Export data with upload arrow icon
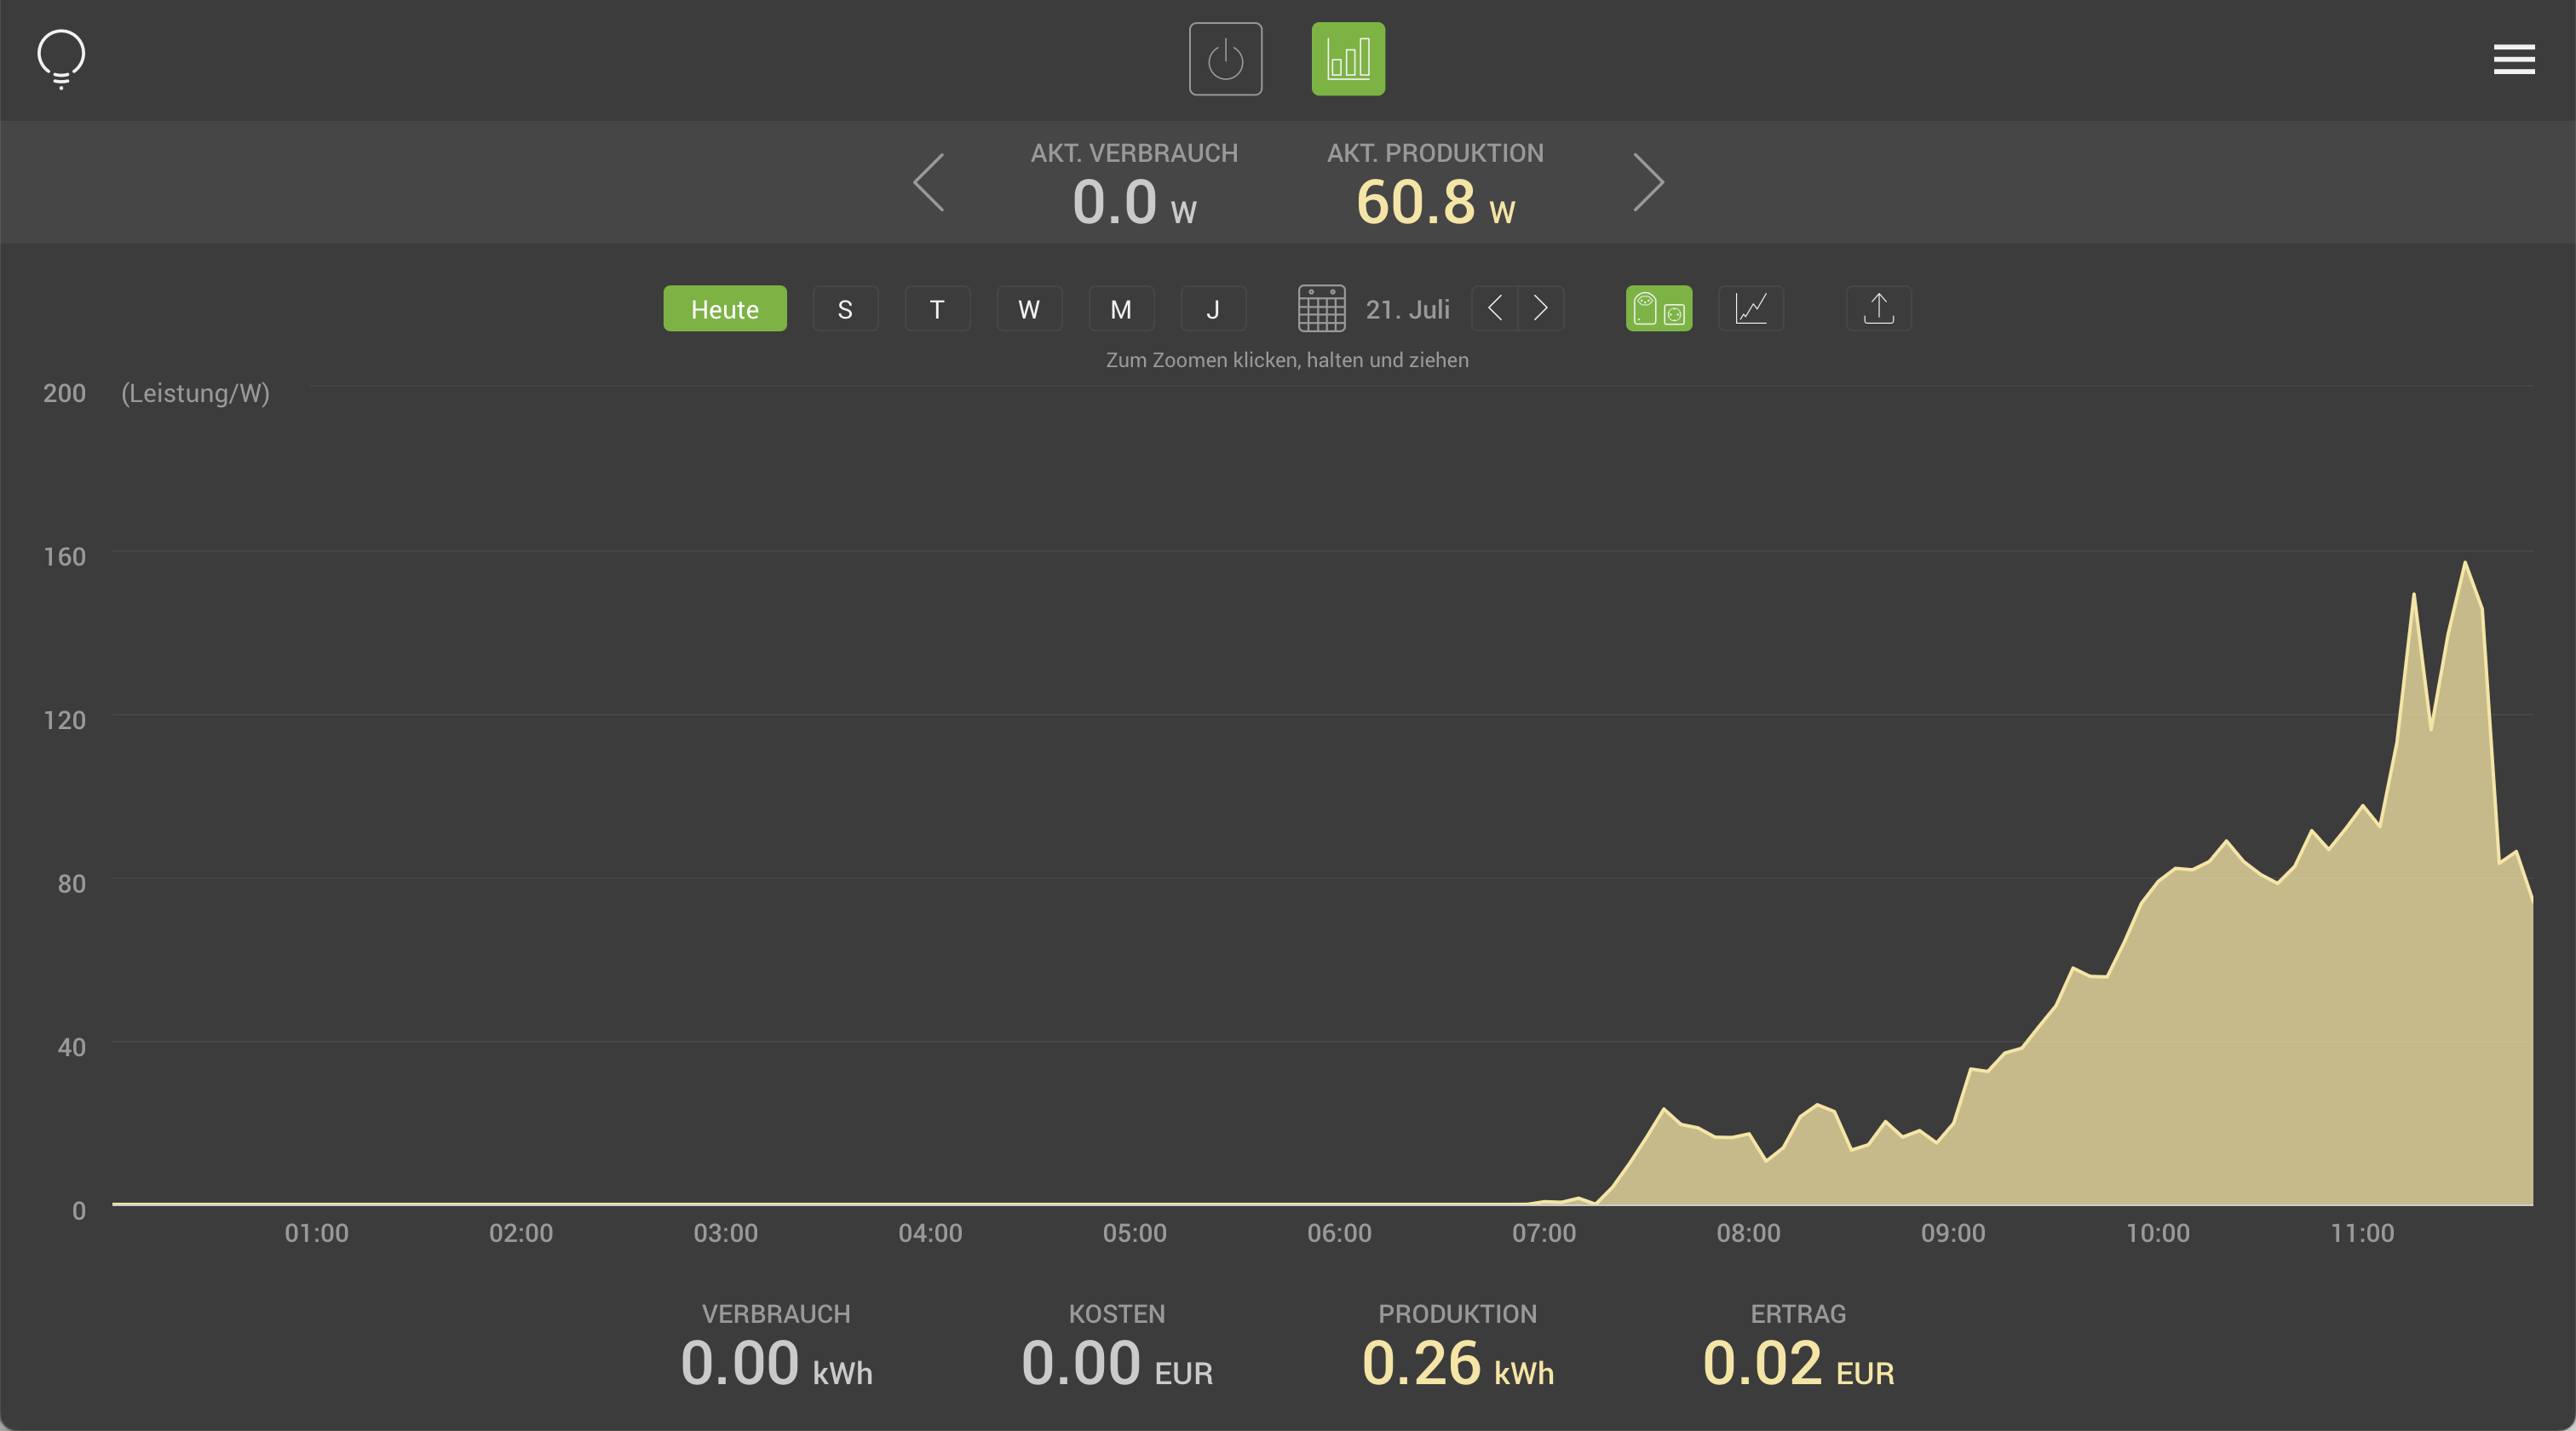The width and height of the screenshot is (2576, 1431). [1878, 309]
